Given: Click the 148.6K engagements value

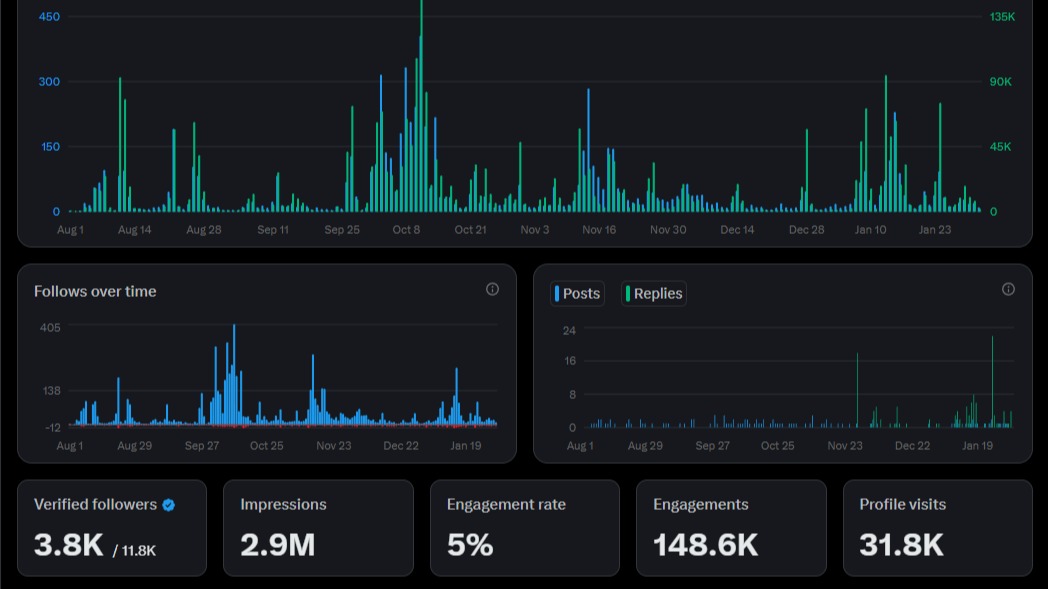Looking at the screenshot, I should [706, 545].
